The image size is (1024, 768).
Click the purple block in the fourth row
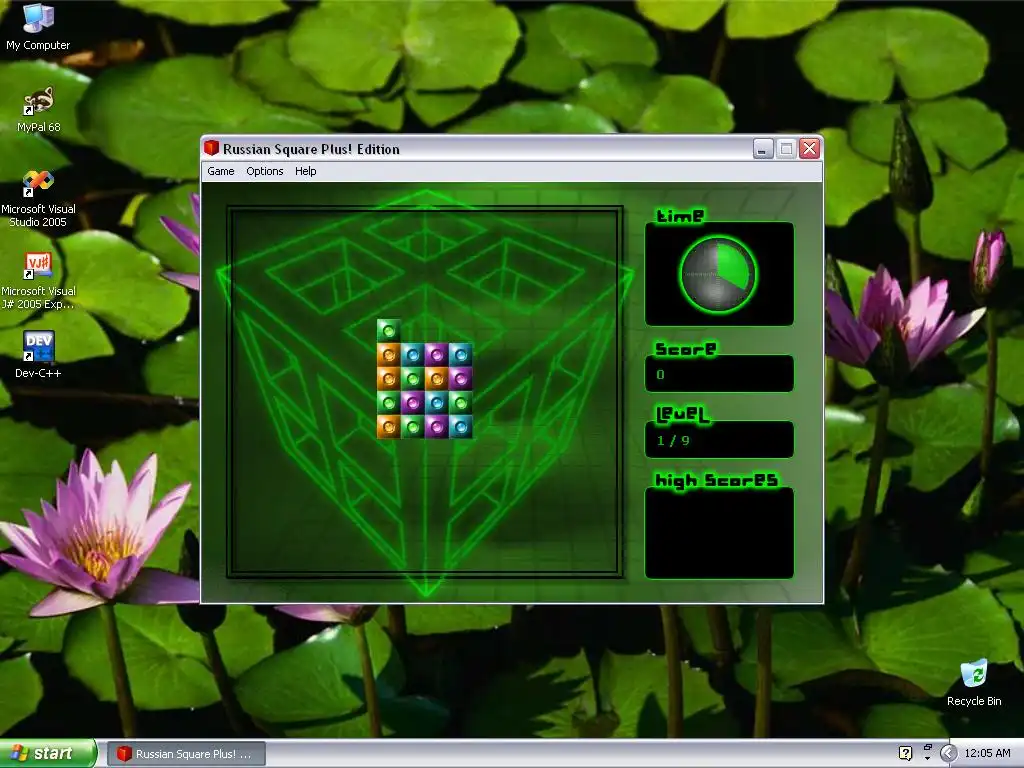coord(413,403)
